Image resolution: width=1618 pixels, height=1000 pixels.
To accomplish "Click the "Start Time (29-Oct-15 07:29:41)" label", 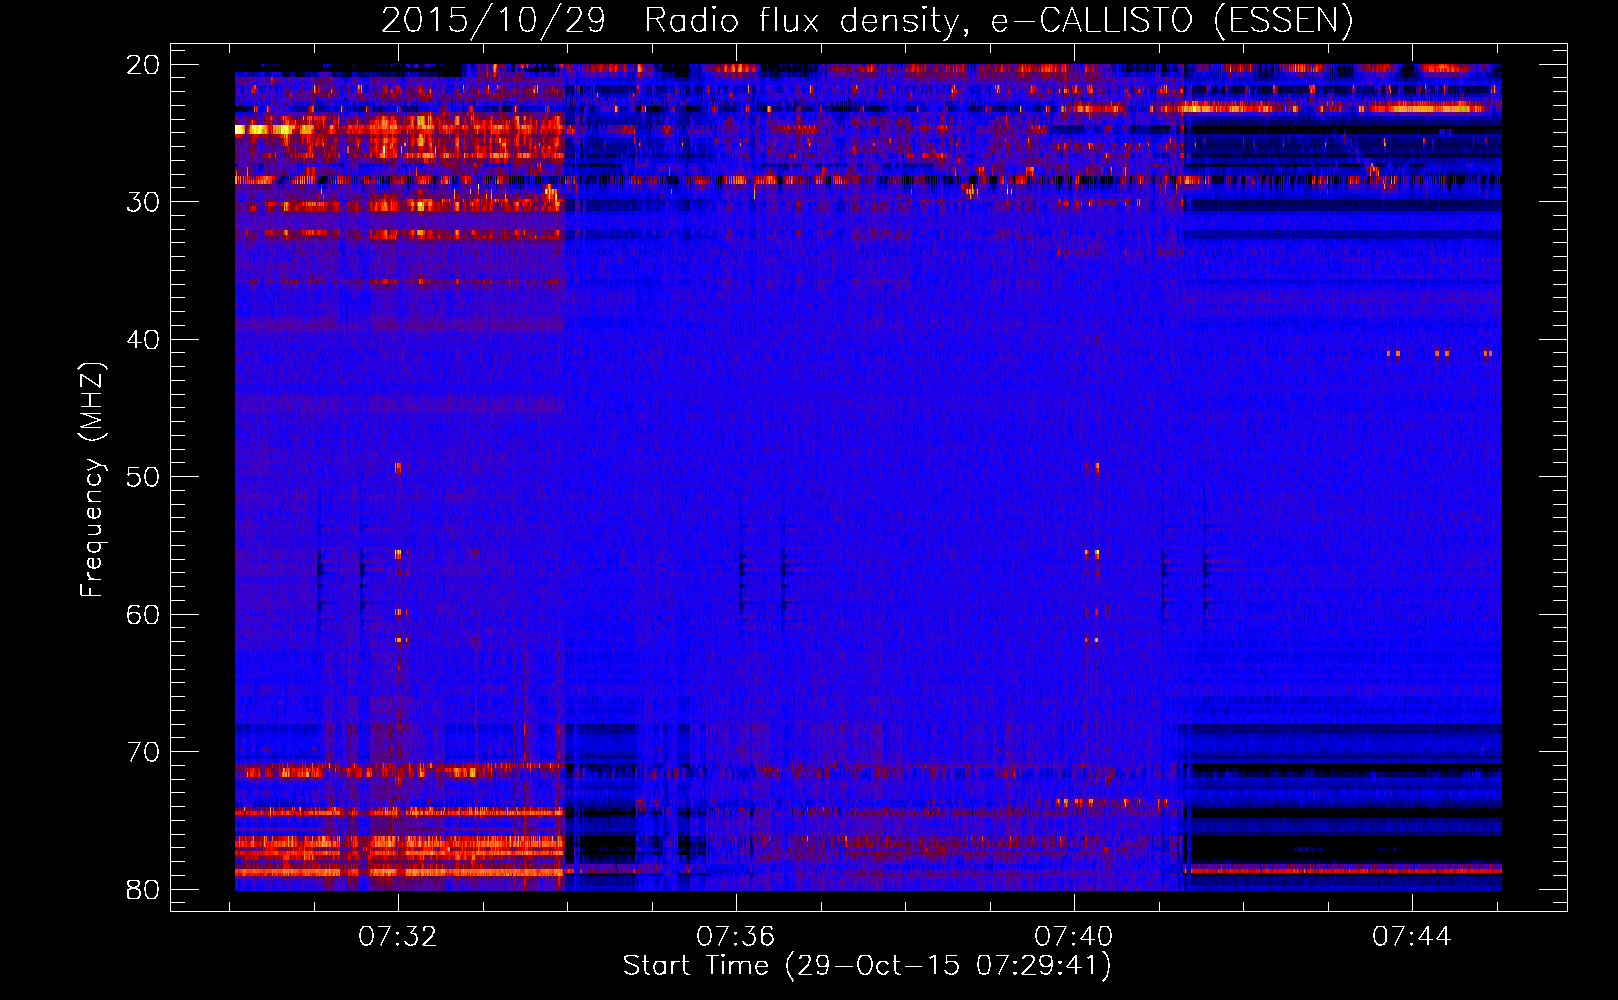I will coord(867,966).
